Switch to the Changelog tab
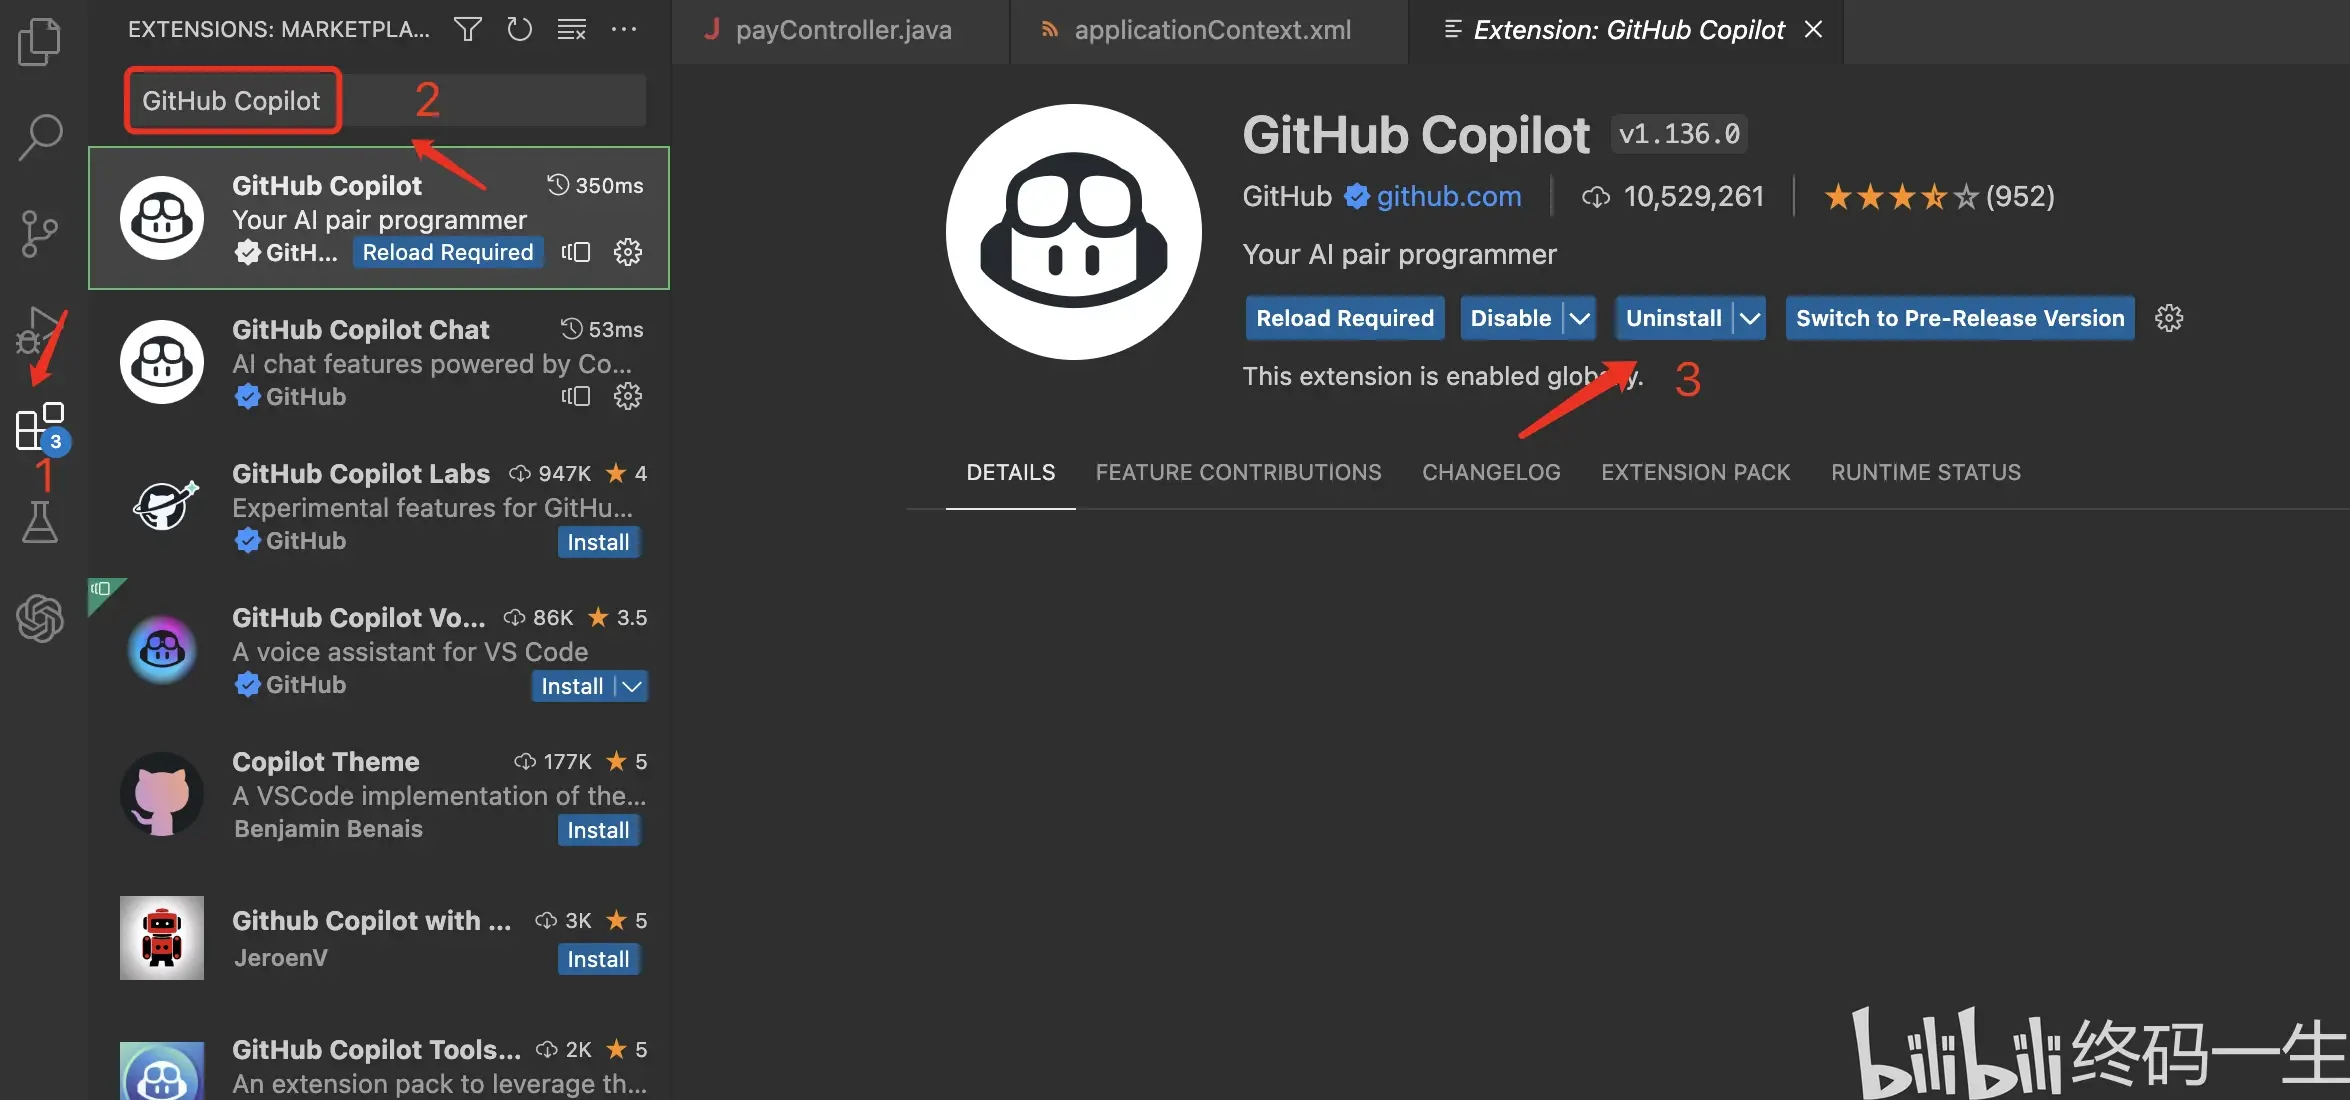This screenshot has height=1100, width=2350. (1491, 472)
